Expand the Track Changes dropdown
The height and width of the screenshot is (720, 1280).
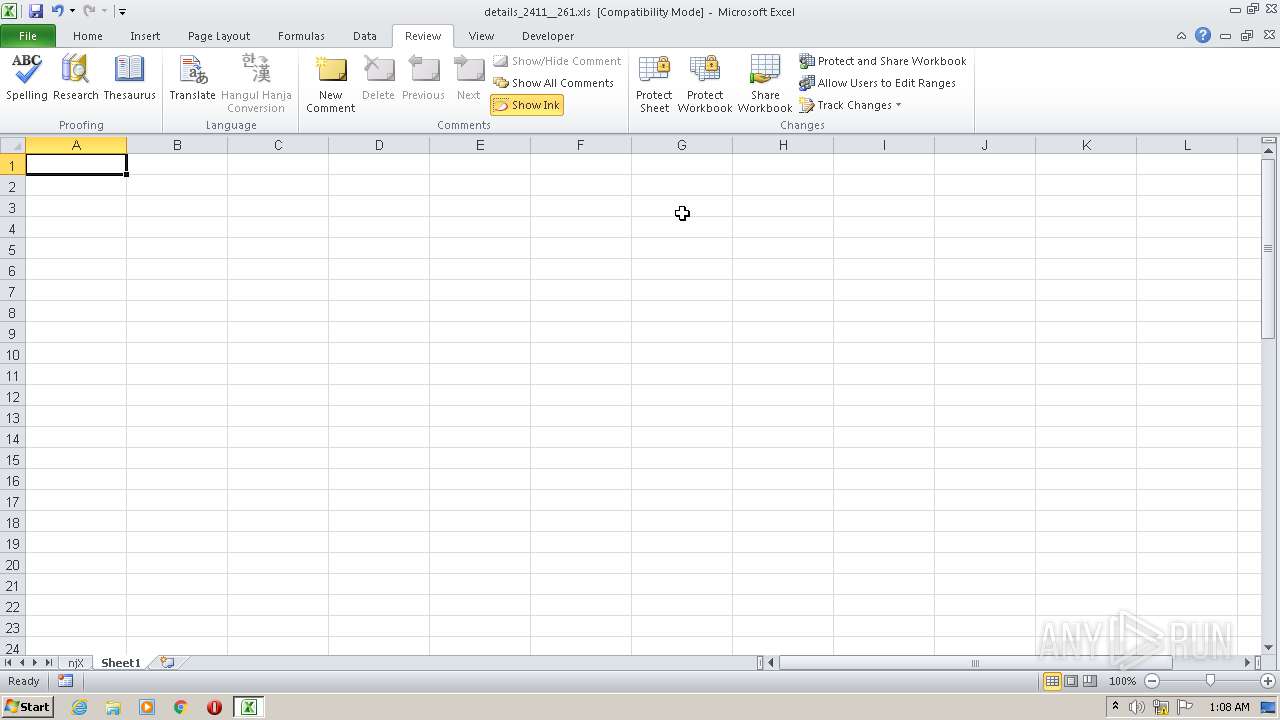point(898,105)
